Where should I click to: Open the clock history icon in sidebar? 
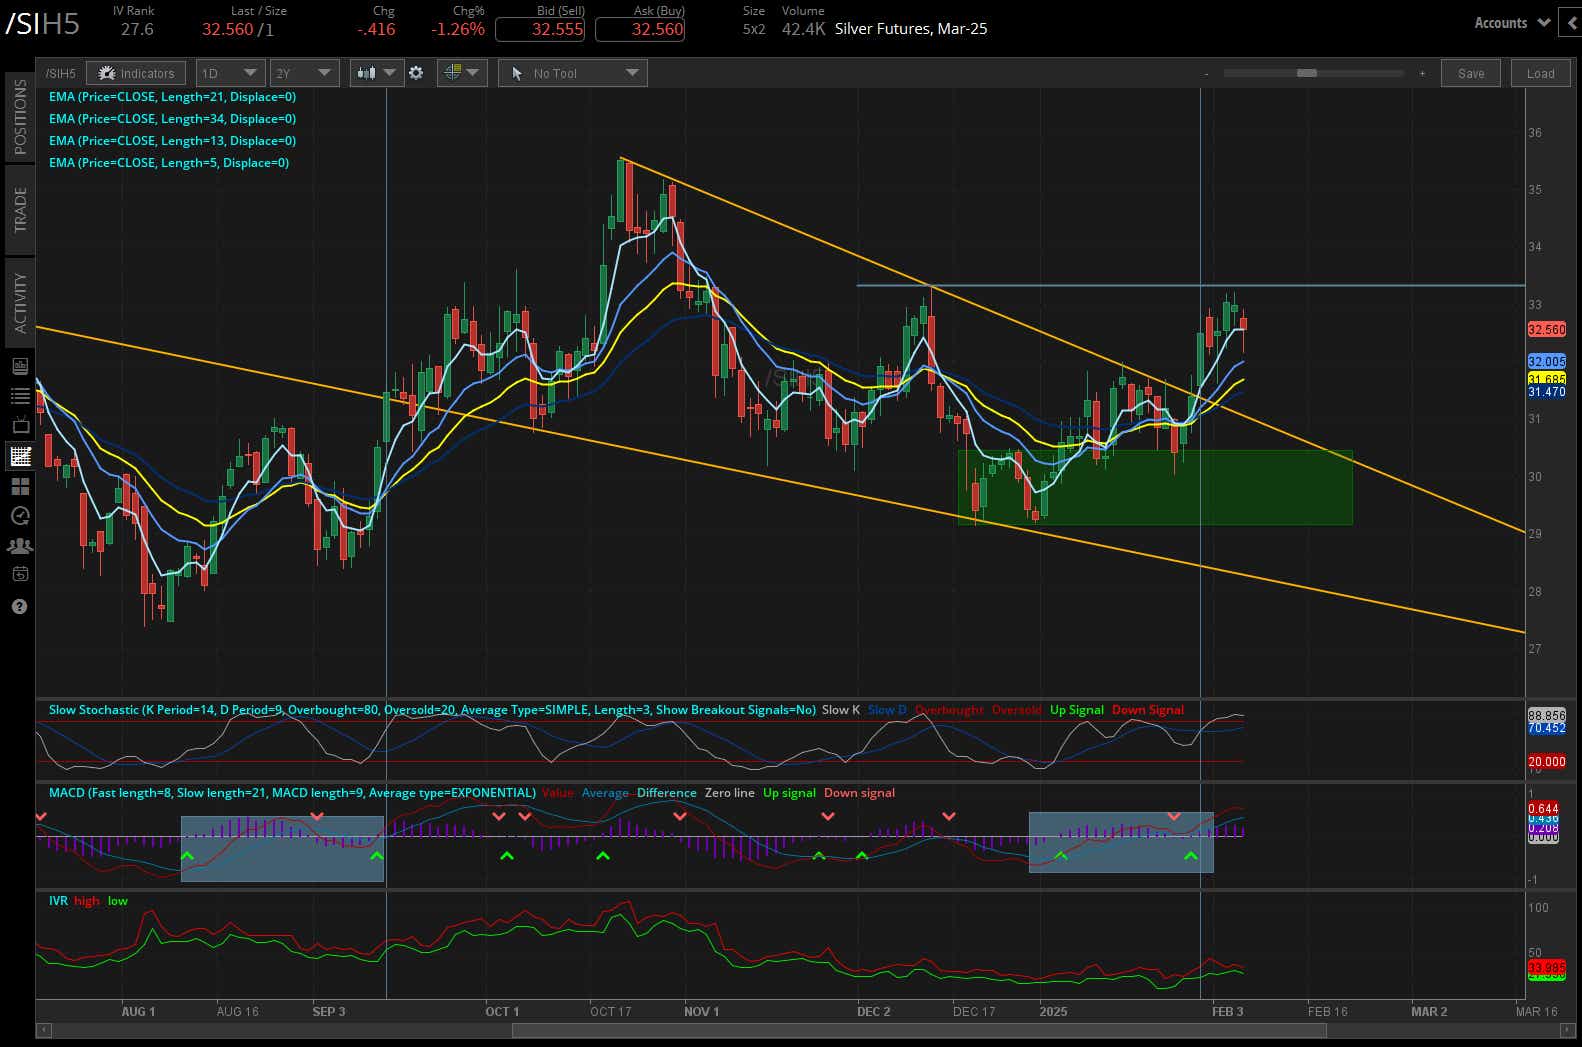pyautogui.click(x=19, y=516)
